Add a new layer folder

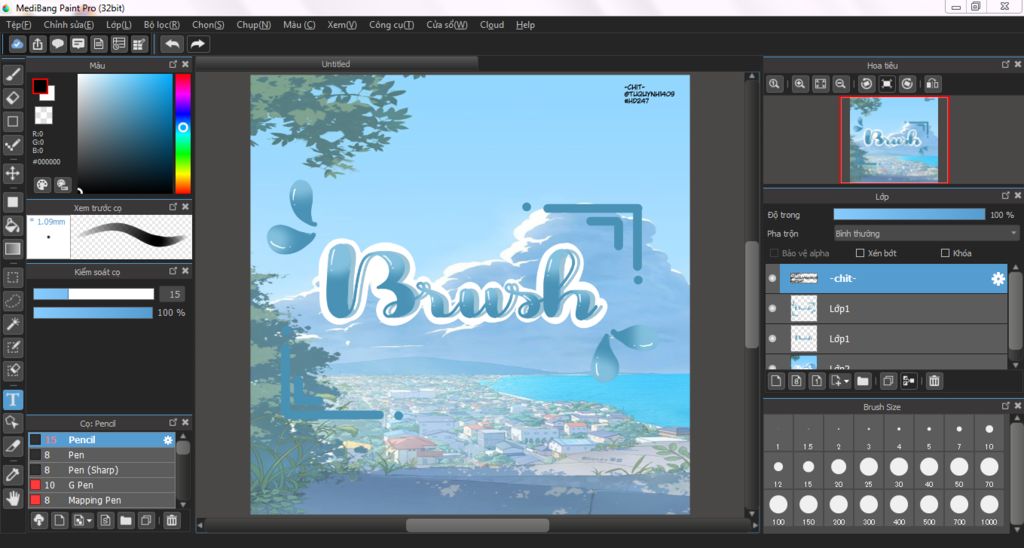point(863,381)
